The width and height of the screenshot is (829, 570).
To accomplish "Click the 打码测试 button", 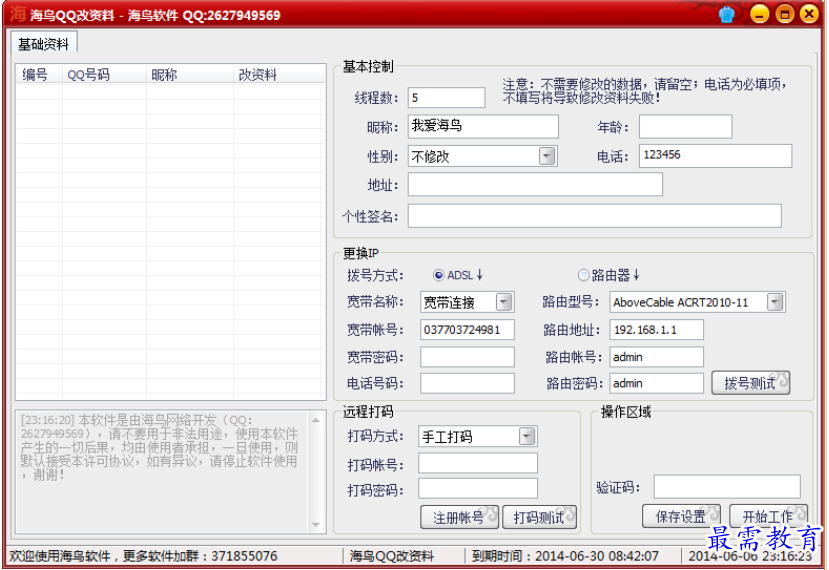I will (539, 517).
